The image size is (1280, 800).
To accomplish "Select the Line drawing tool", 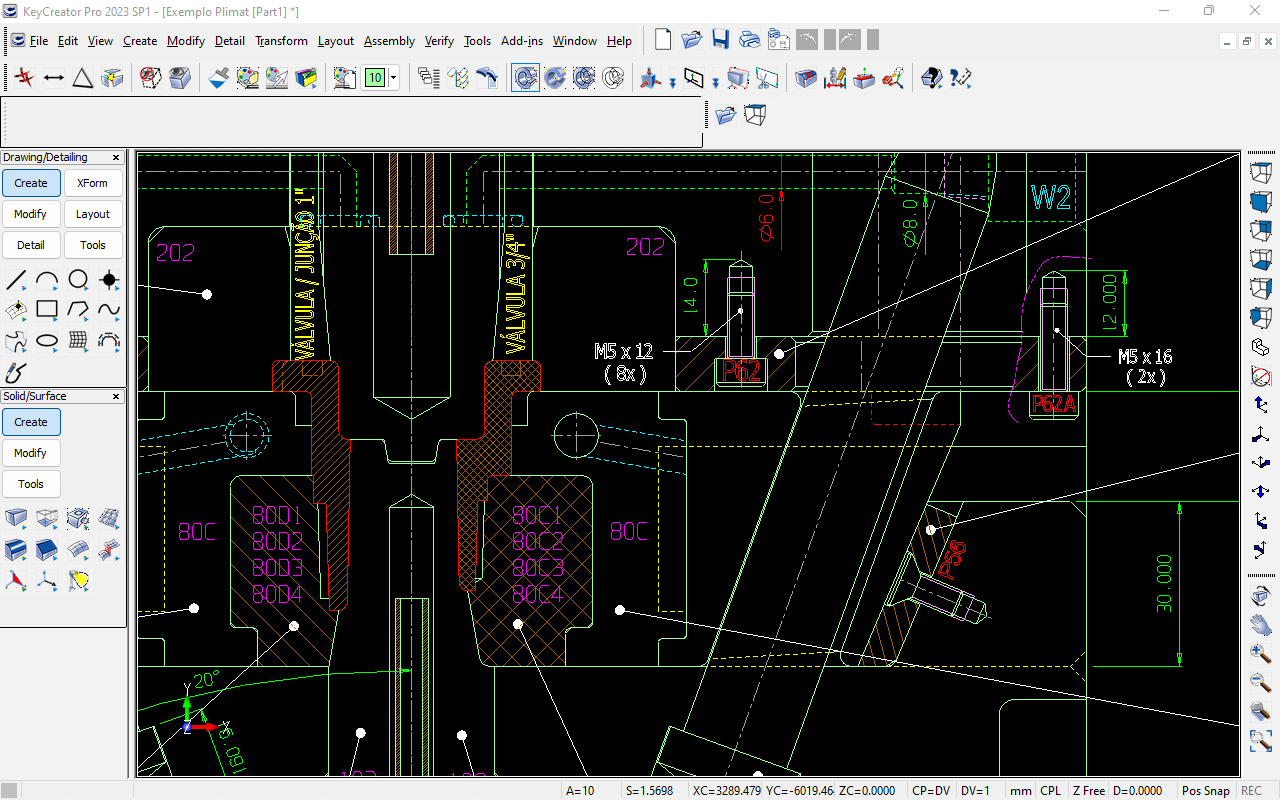I will coord(16,280).
